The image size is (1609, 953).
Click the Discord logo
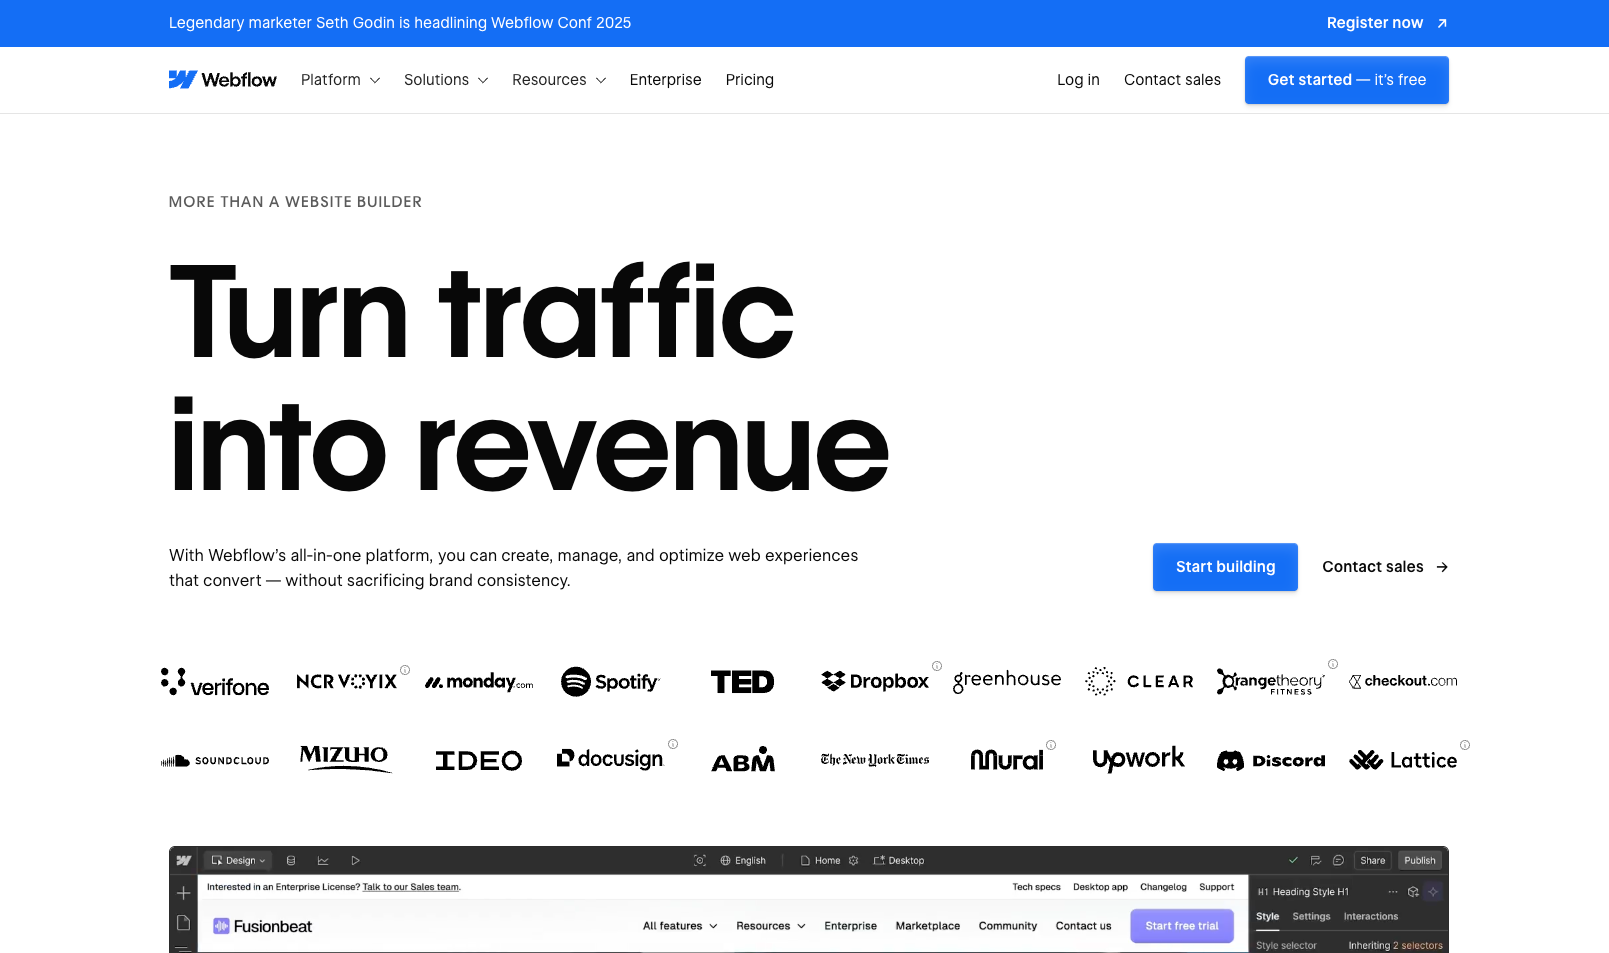tap(1271, 761)
